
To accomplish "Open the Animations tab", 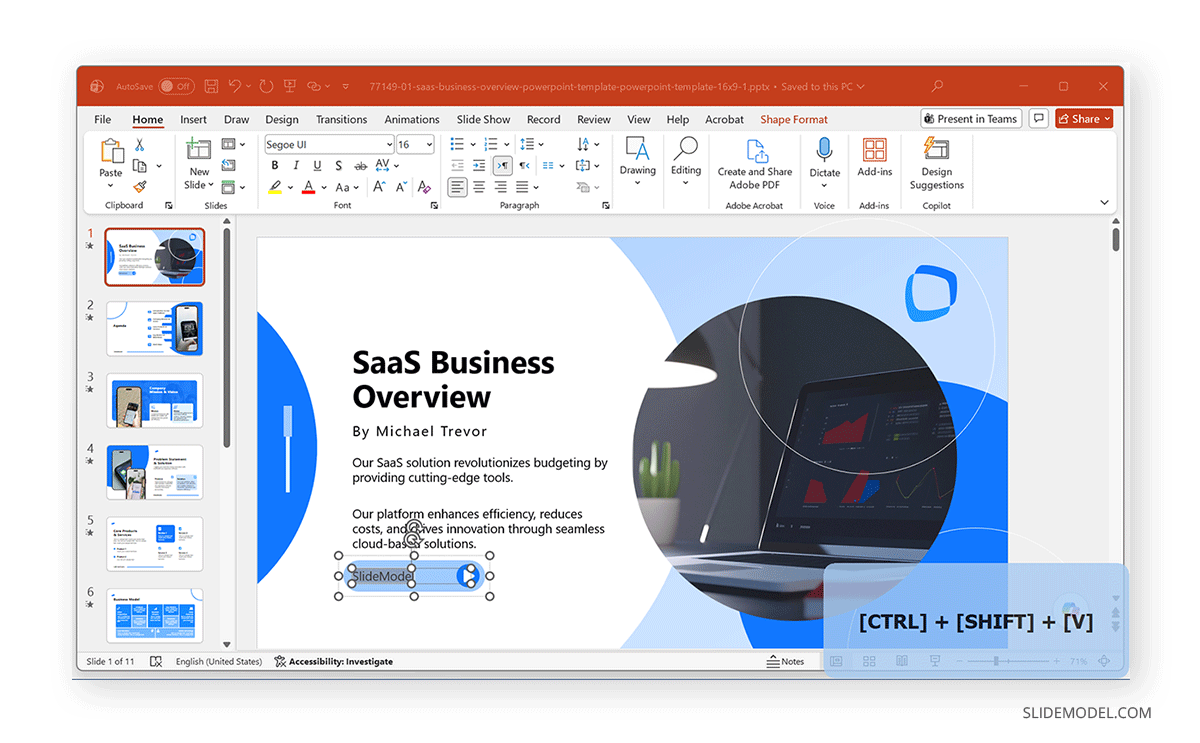I will coord(412,119).
